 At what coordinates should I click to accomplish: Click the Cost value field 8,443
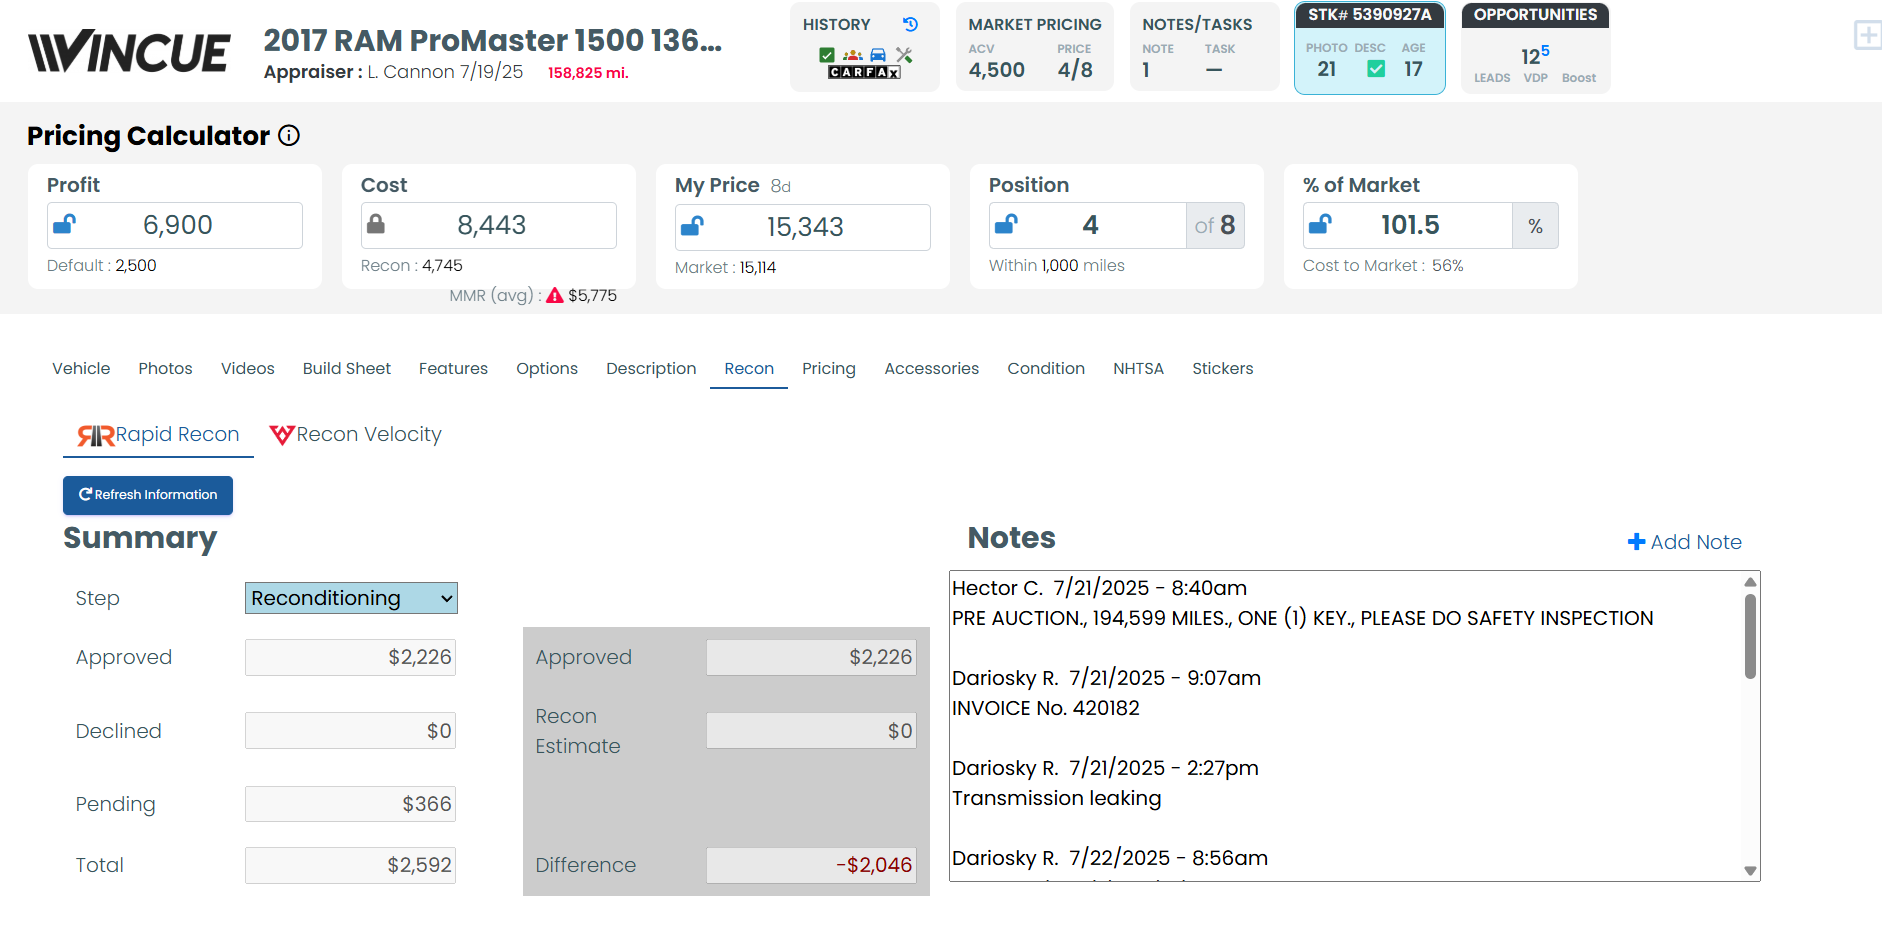point(489,225)
